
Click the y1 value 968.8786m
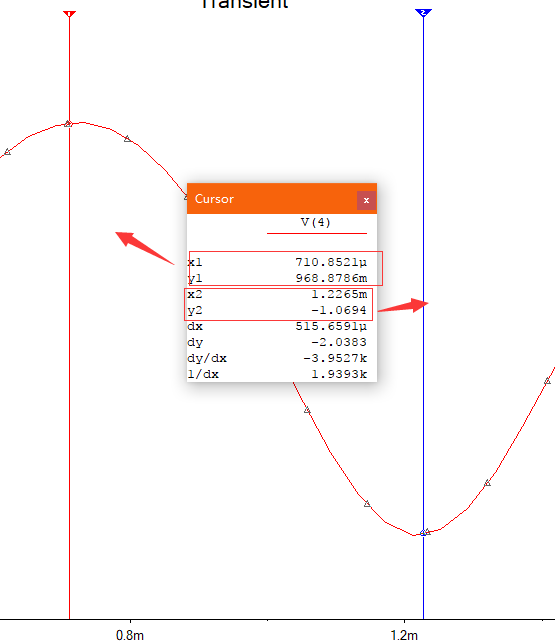331,278
